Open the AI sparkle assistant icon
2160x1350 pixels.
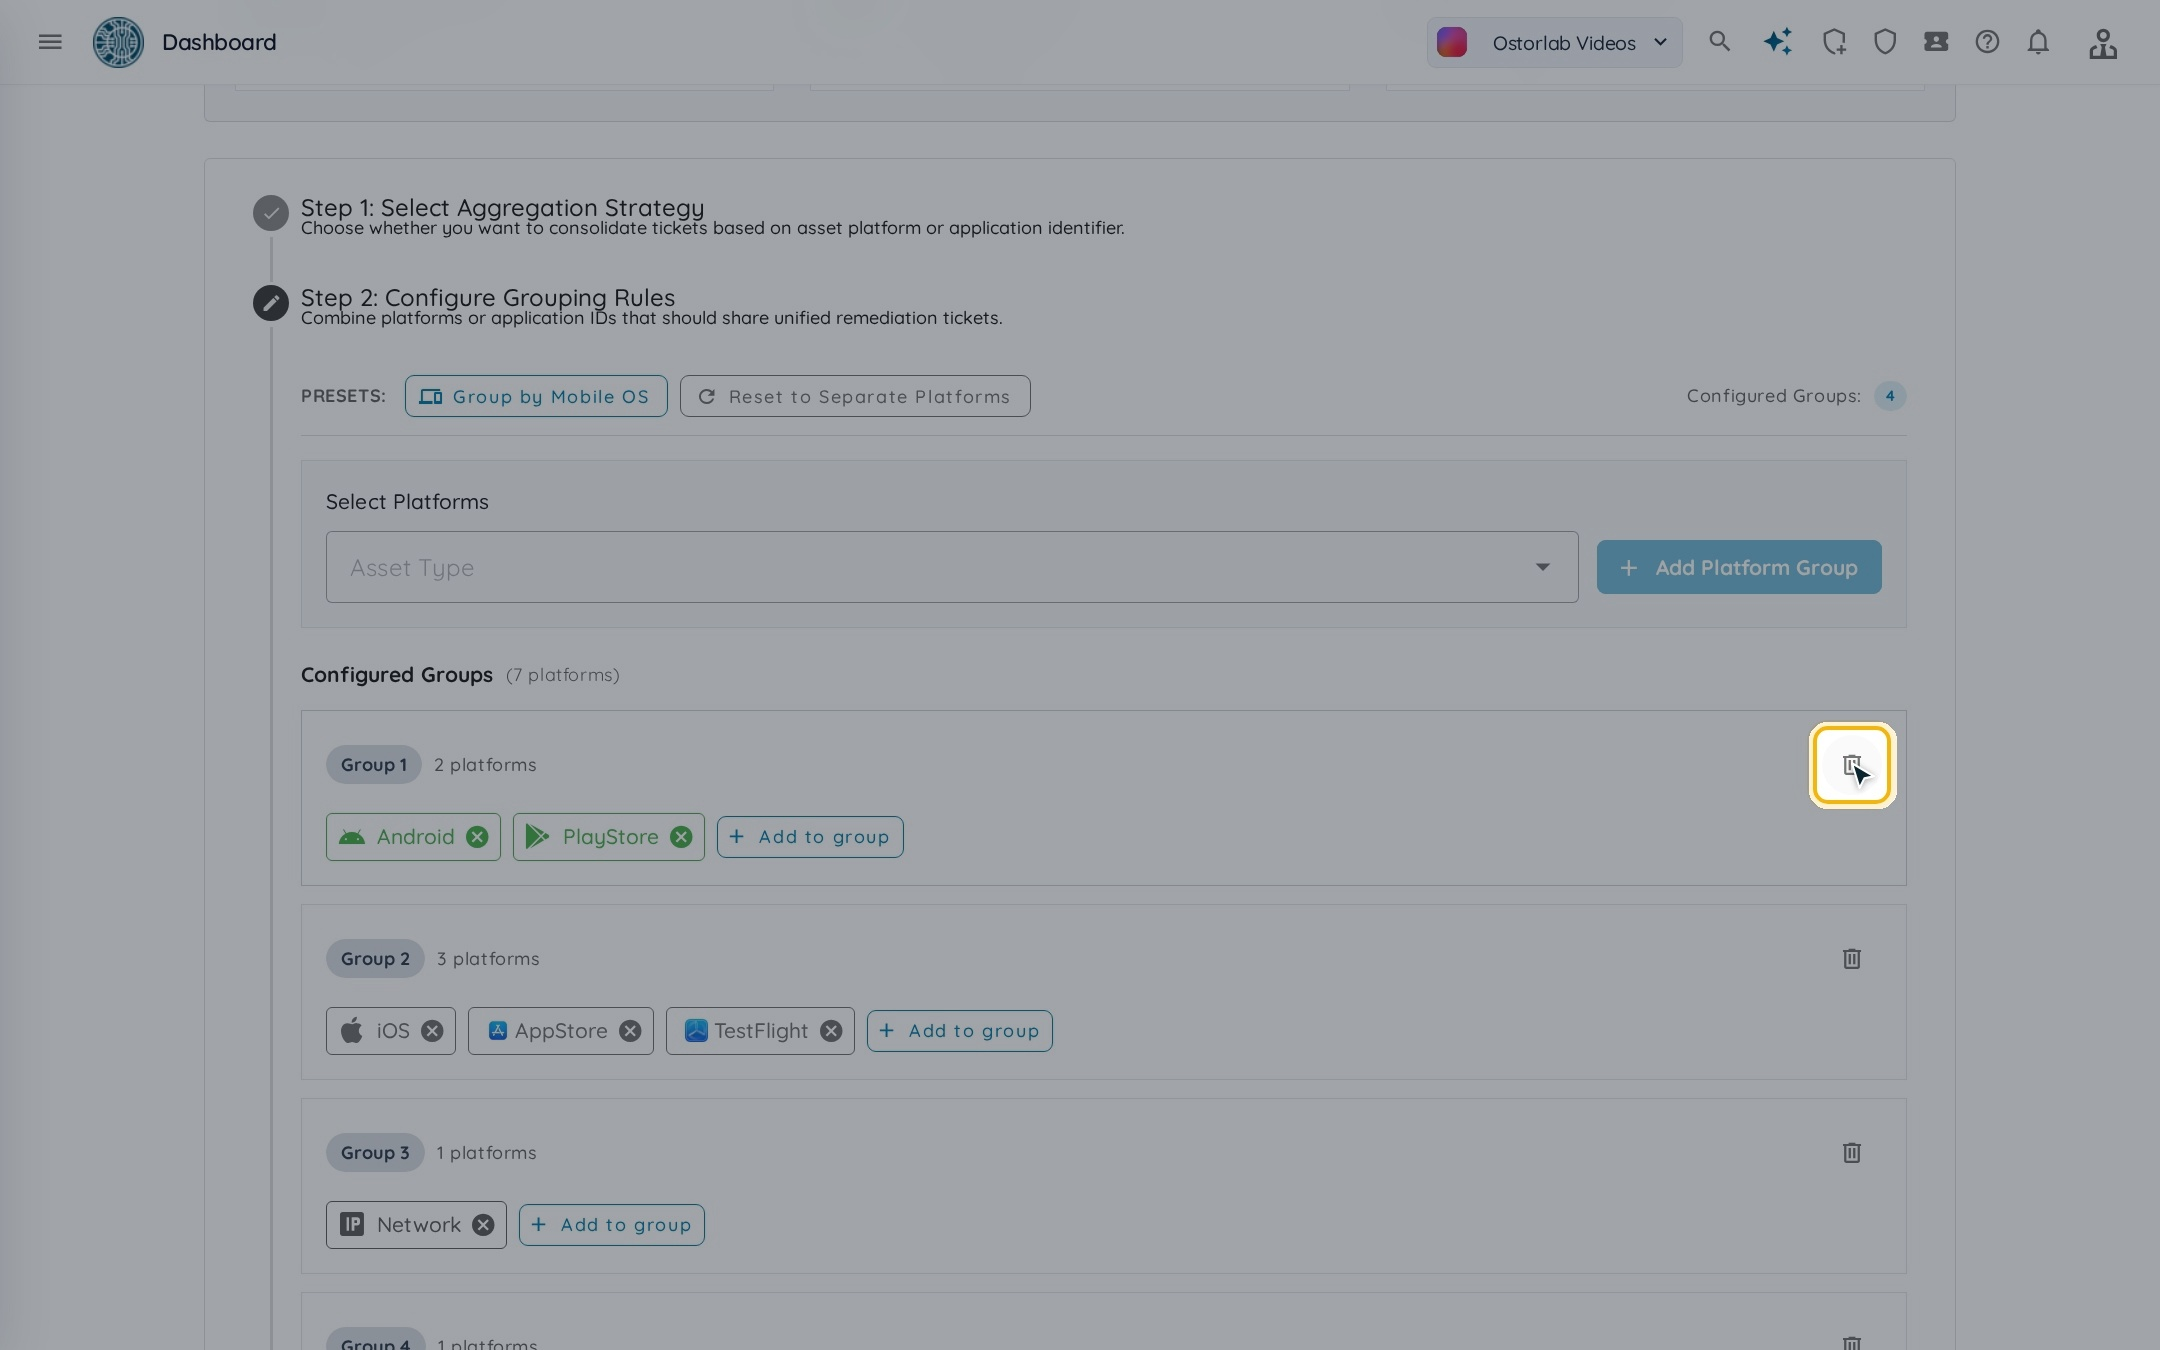(1778, 42)
